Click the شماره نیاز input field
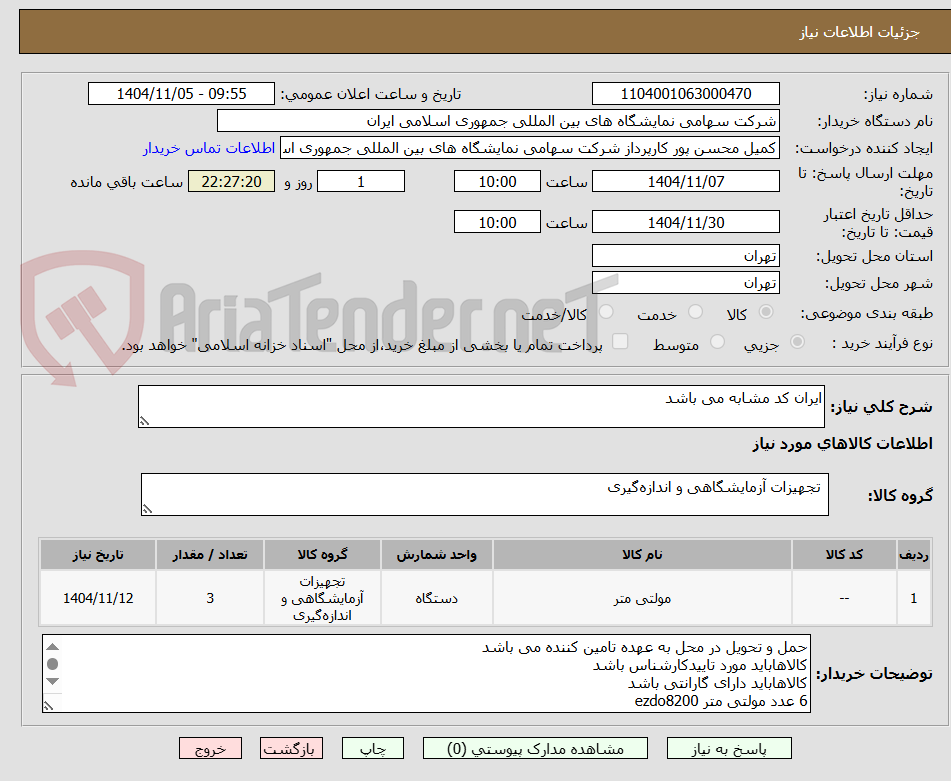Screen dimensions: 951x781 point(686,93)
